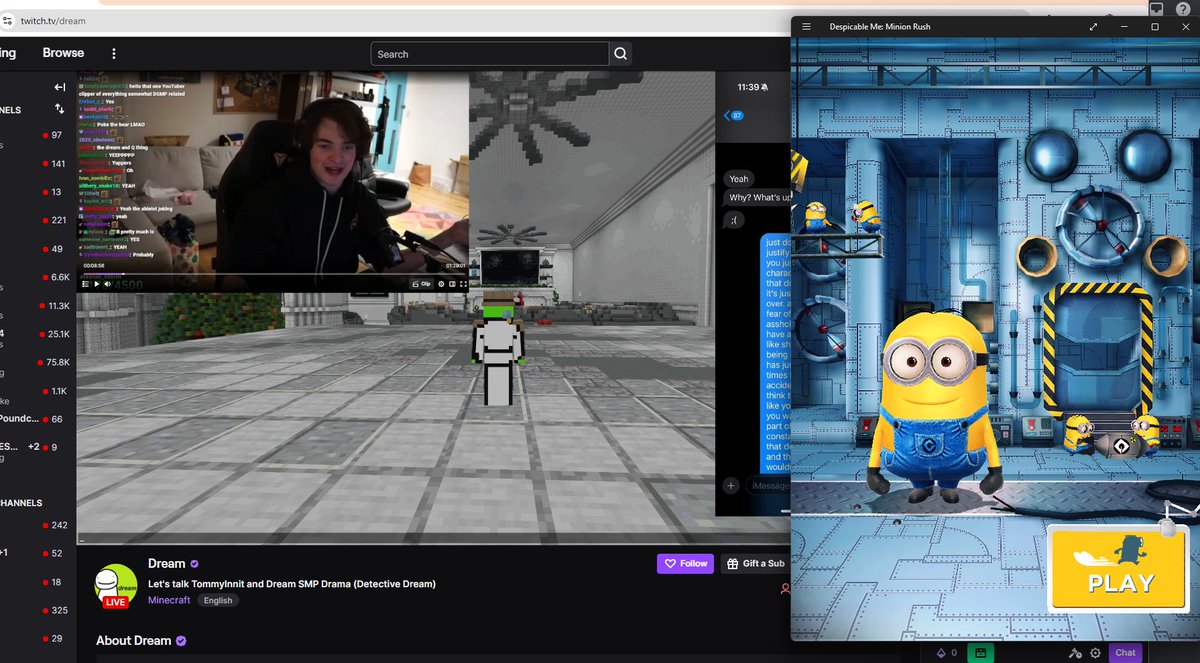
Task: Create a Clip from the embedded video
Action: (421, 284)
